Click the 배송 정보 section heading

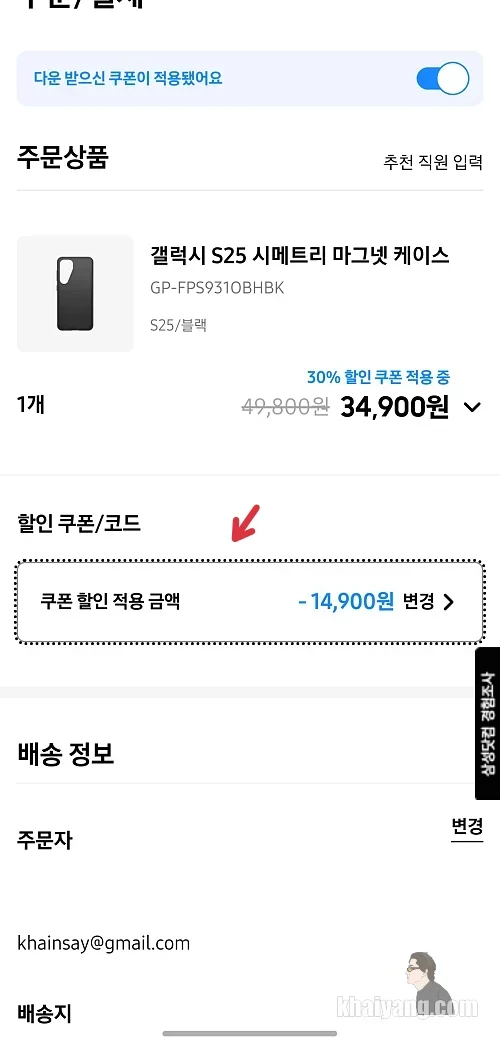click(65, 754)
